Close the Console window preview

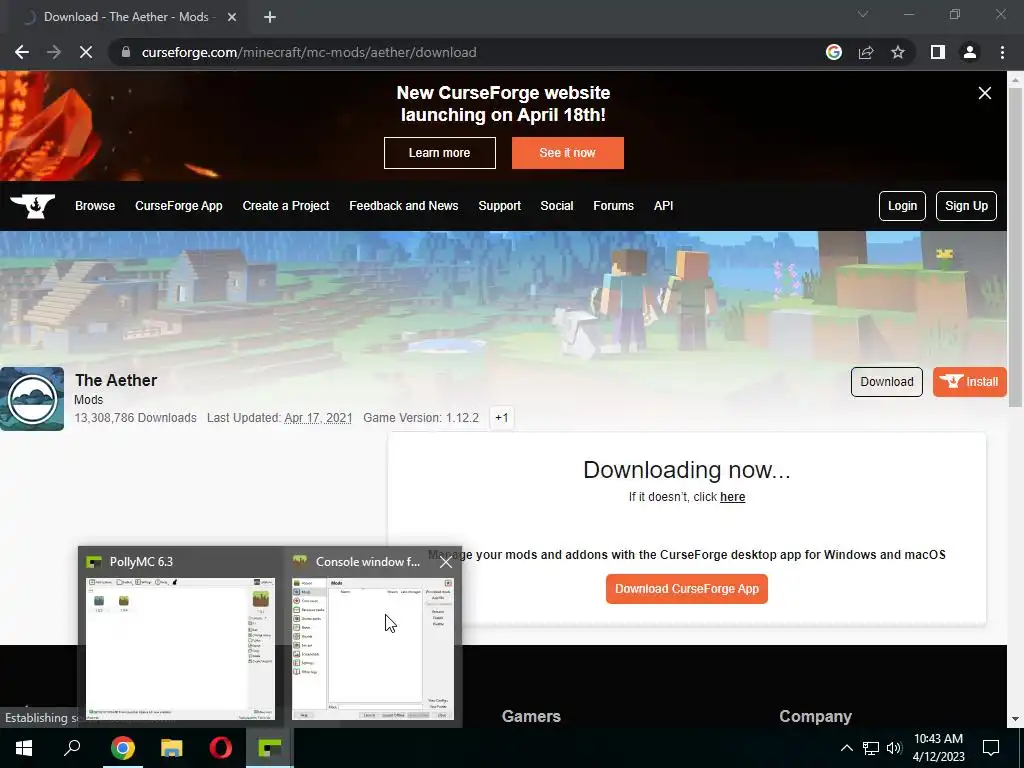(446, 562)
